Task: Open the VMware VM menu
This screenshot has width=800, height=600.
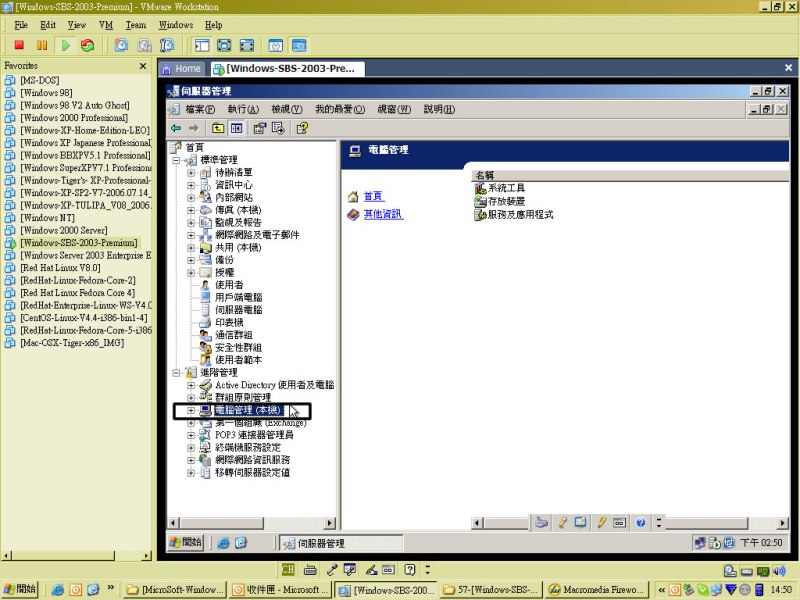Action: point(106,25)
